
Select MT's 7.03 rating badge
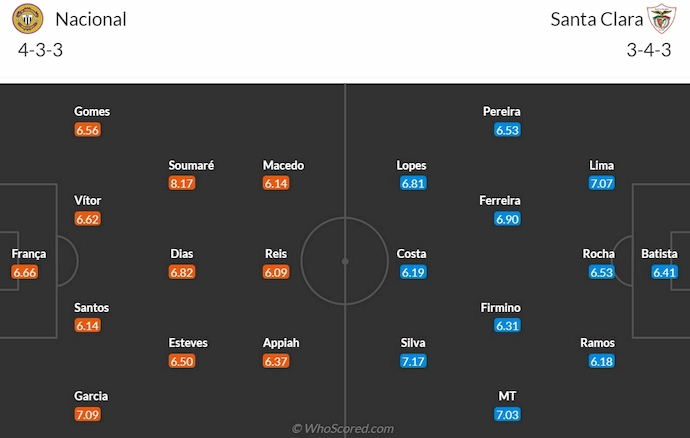[x=508, y=414]
